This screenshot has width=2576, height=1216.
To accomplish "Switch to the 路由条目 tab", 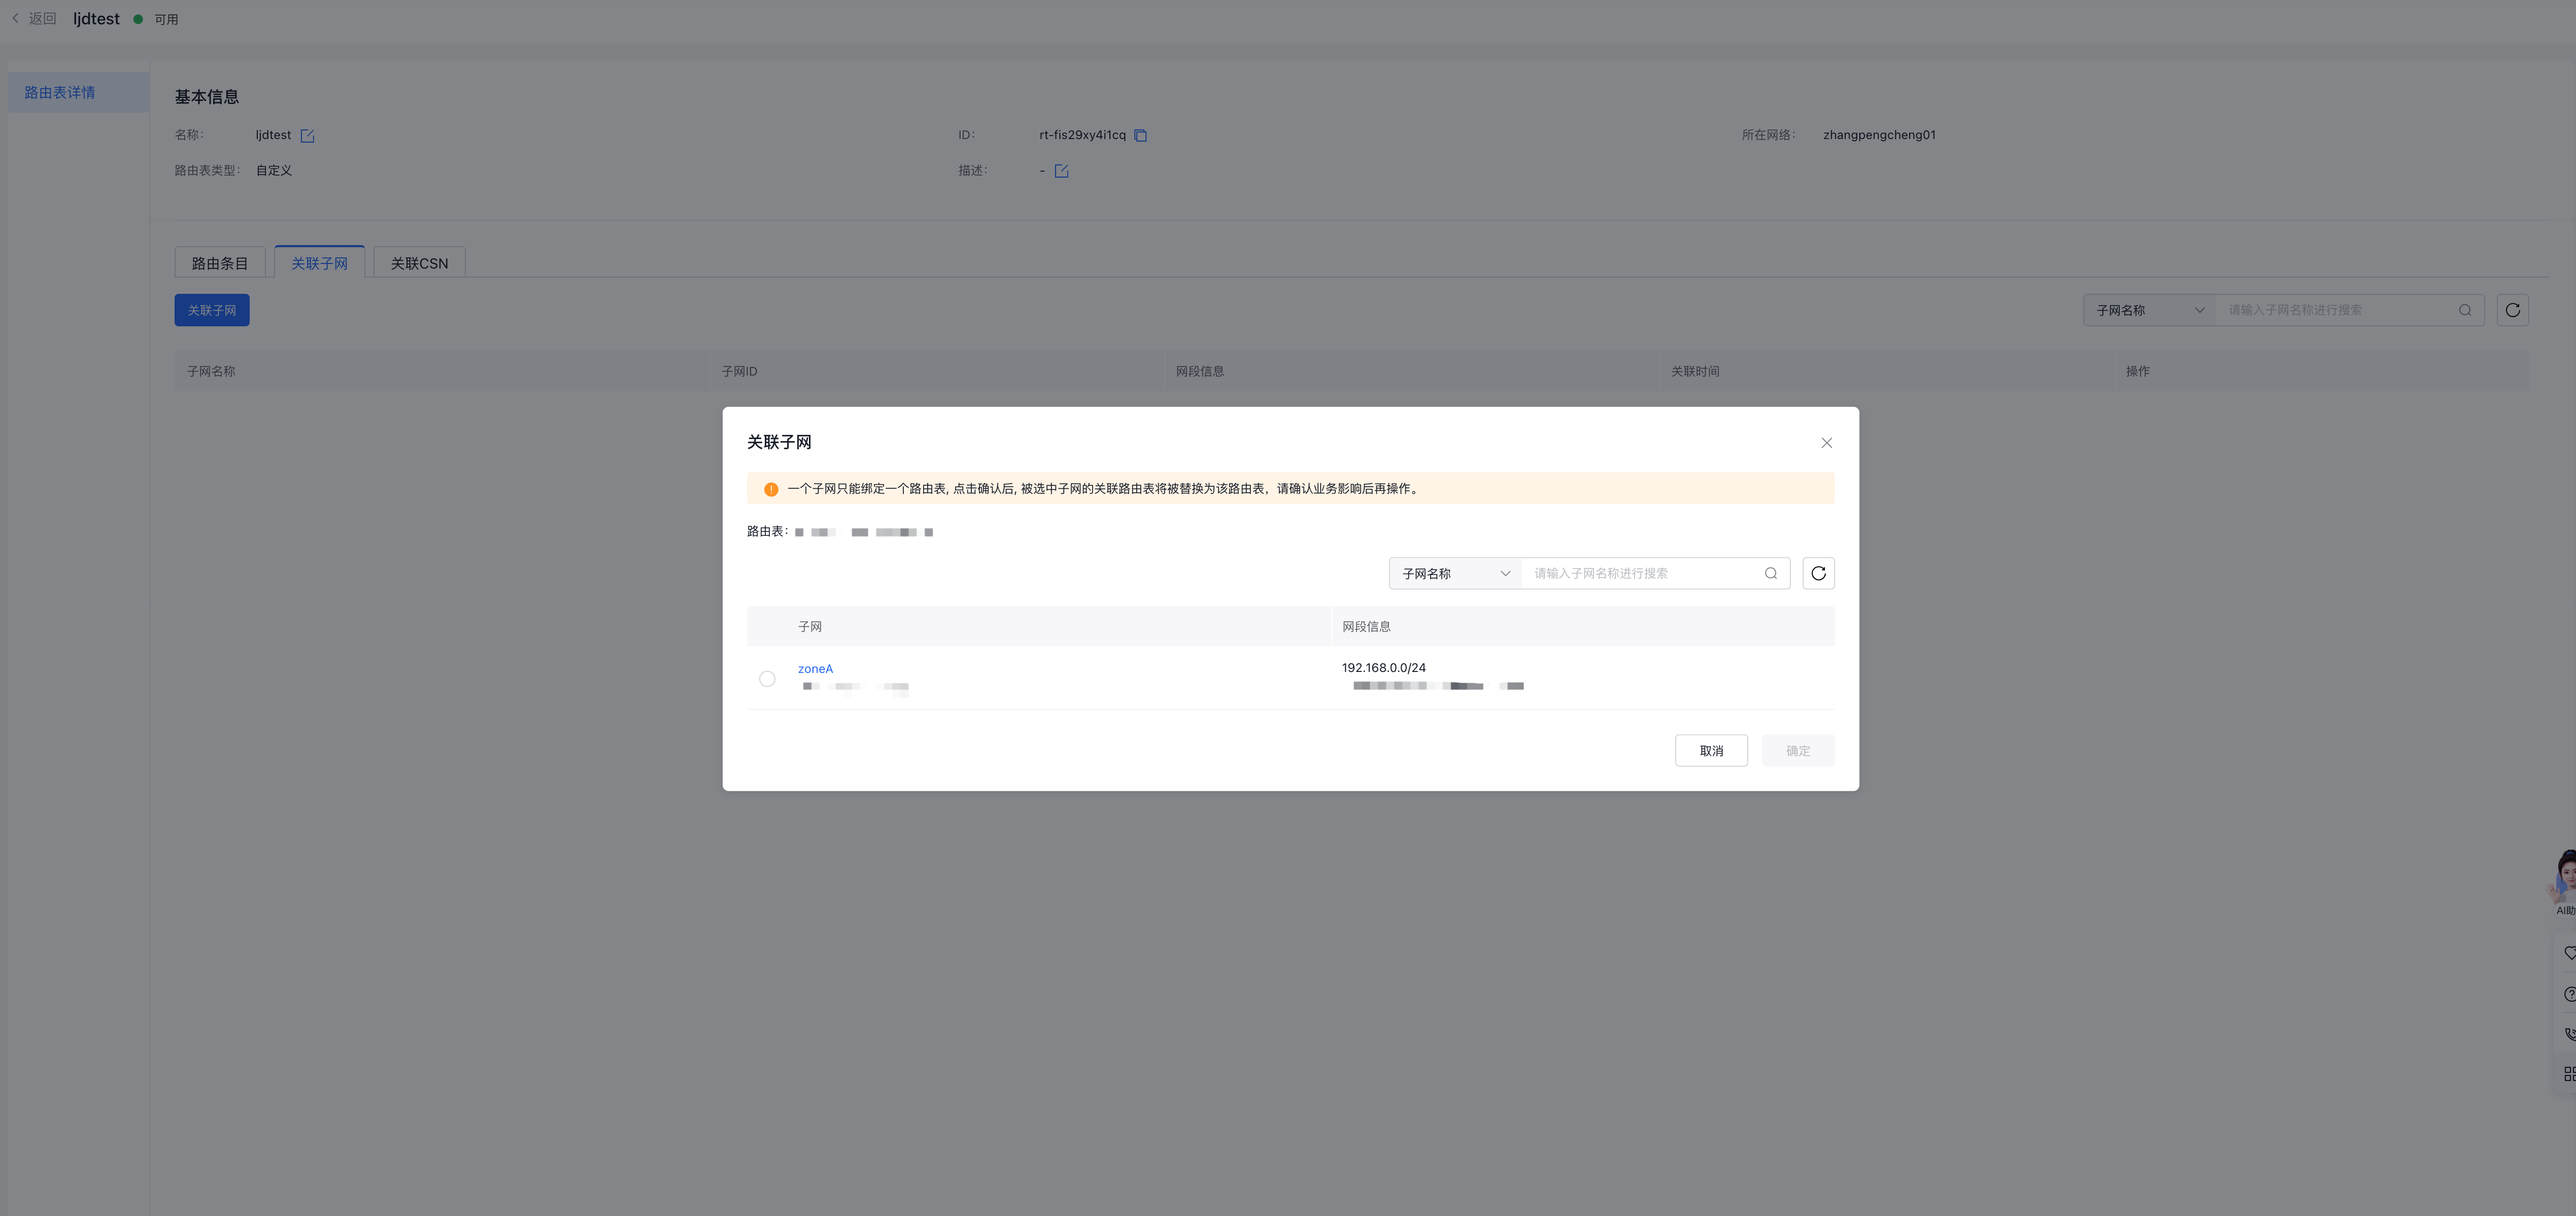I will (x=219, y=263).
